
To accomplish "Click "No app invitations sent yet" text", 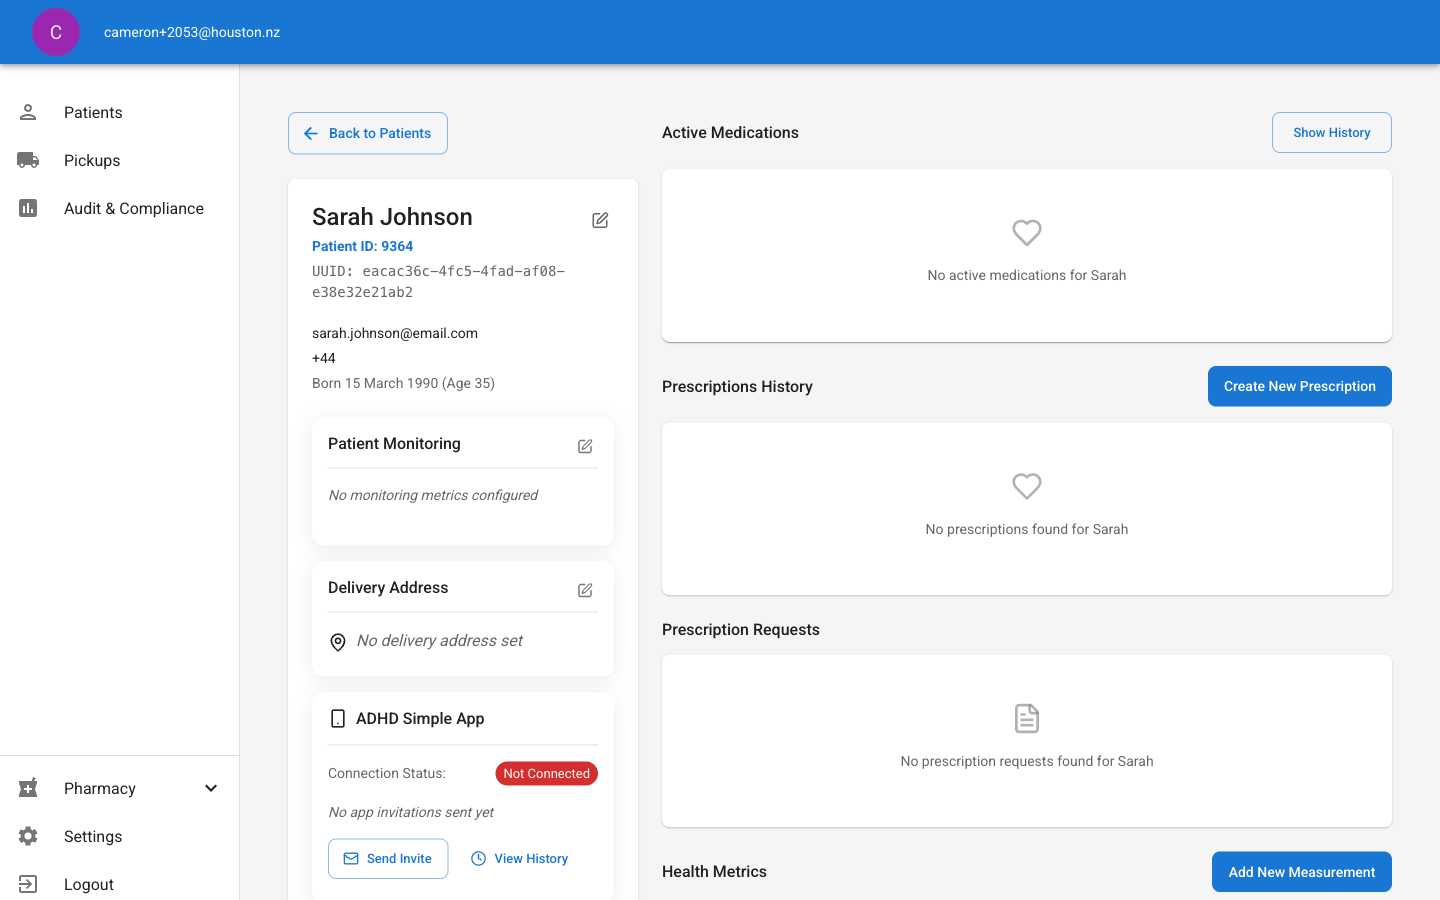I will tap(411, 812).
